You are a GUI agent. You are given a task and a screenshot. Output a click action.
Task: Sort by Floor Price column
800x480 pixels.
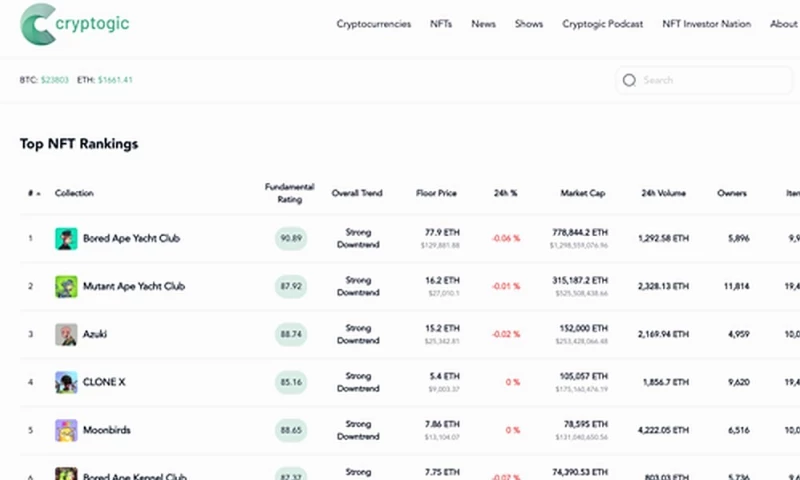(x=436, y=193)
